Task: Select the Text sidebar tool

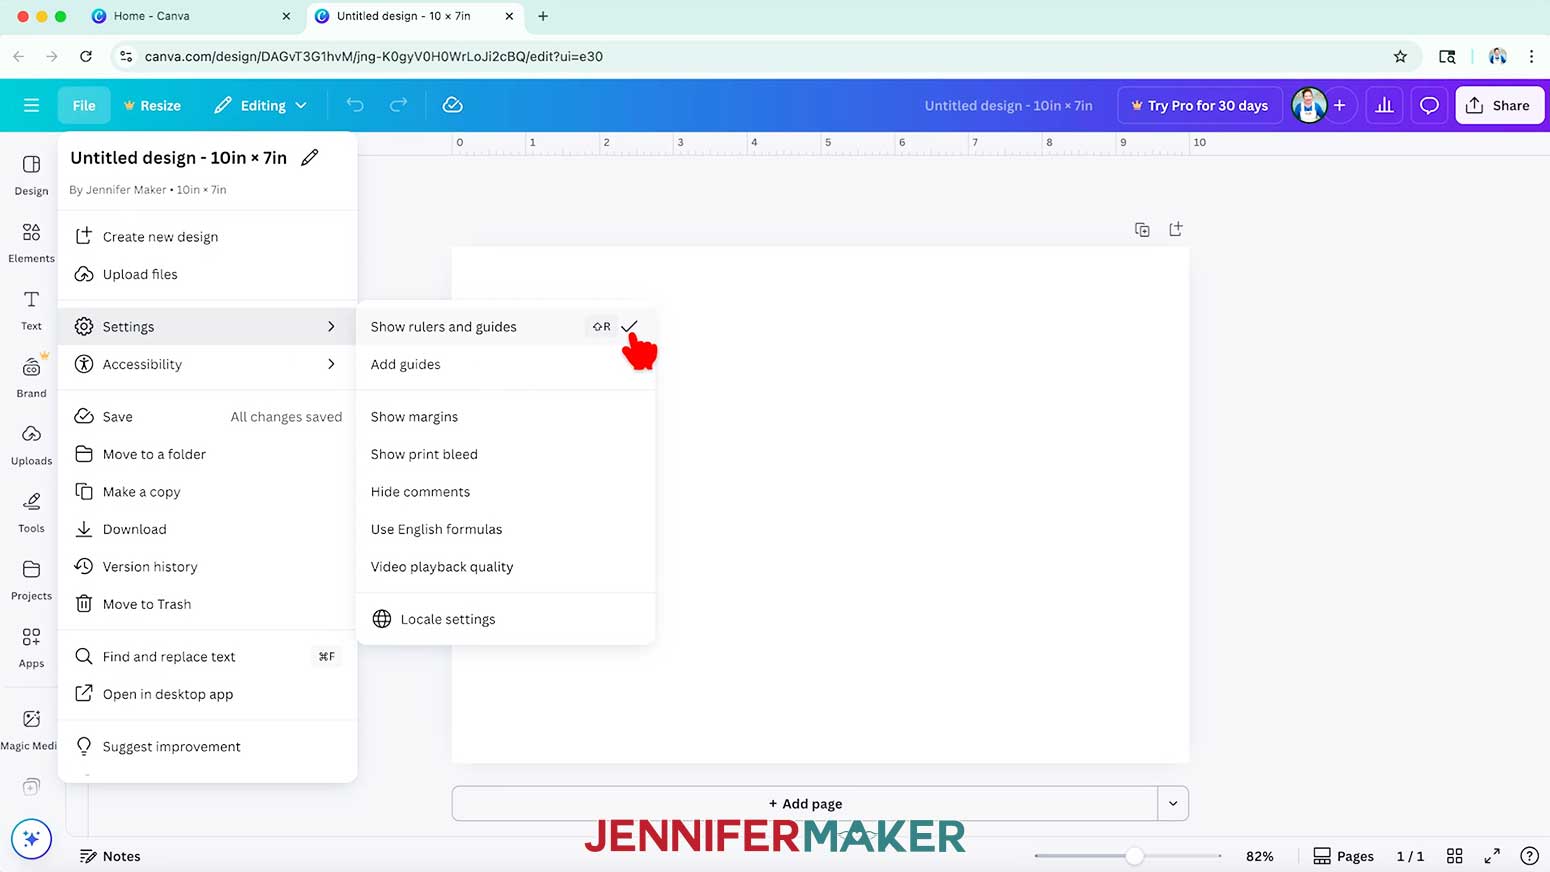Action: [31, 310]
